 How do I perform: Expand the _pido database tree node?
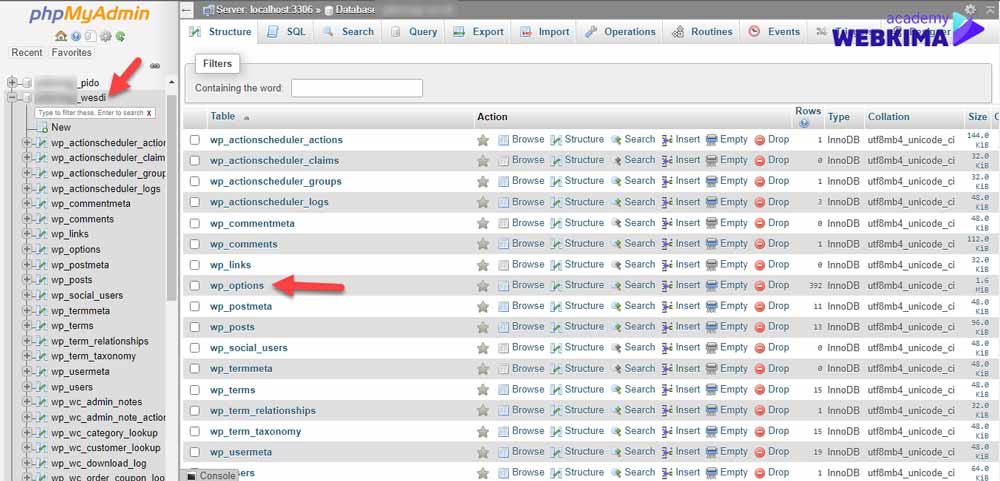click(x=11, y=83)
